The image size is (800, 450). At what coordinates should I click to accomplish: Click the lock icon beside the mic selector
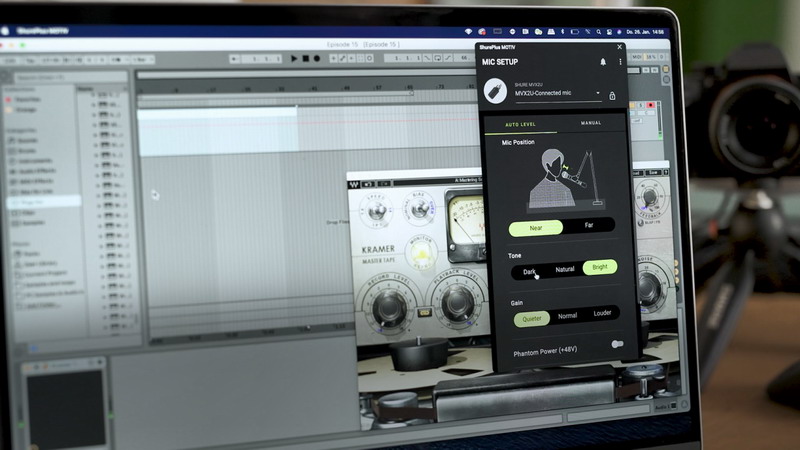click(x=612, y=96)
